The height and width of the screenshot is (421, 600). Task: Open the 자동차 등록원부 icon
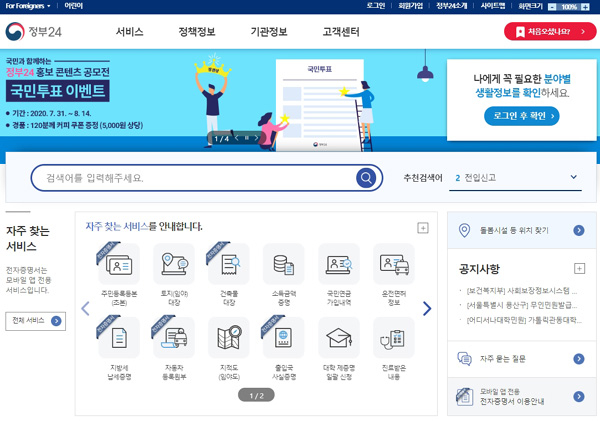tap(174, 338)
